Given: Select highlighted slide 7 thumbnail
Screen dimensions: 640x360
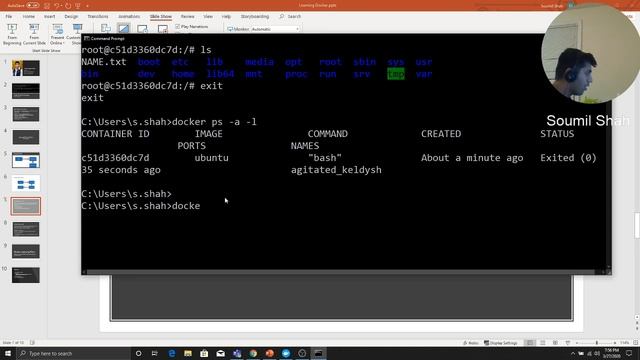Looking at the screenshot, I should coord(26,206).
